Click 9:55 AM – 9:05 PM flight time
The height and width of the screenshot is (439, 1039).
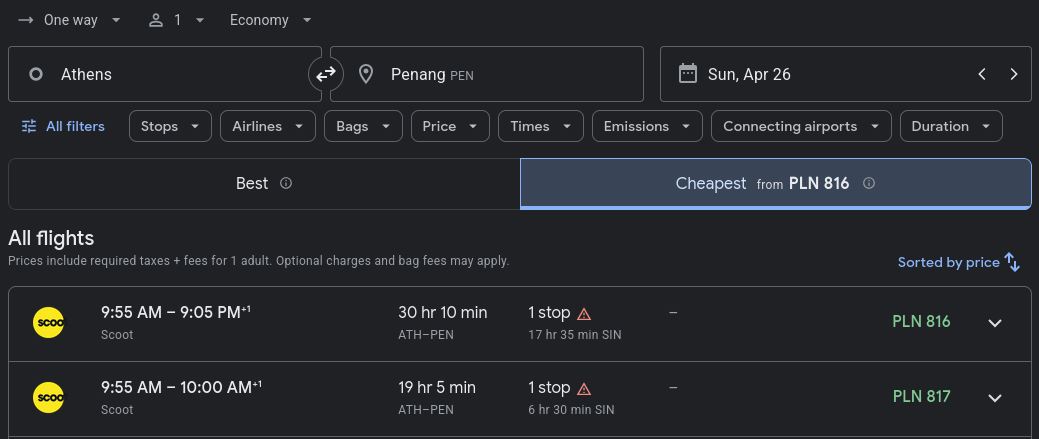tap(176, 313)
